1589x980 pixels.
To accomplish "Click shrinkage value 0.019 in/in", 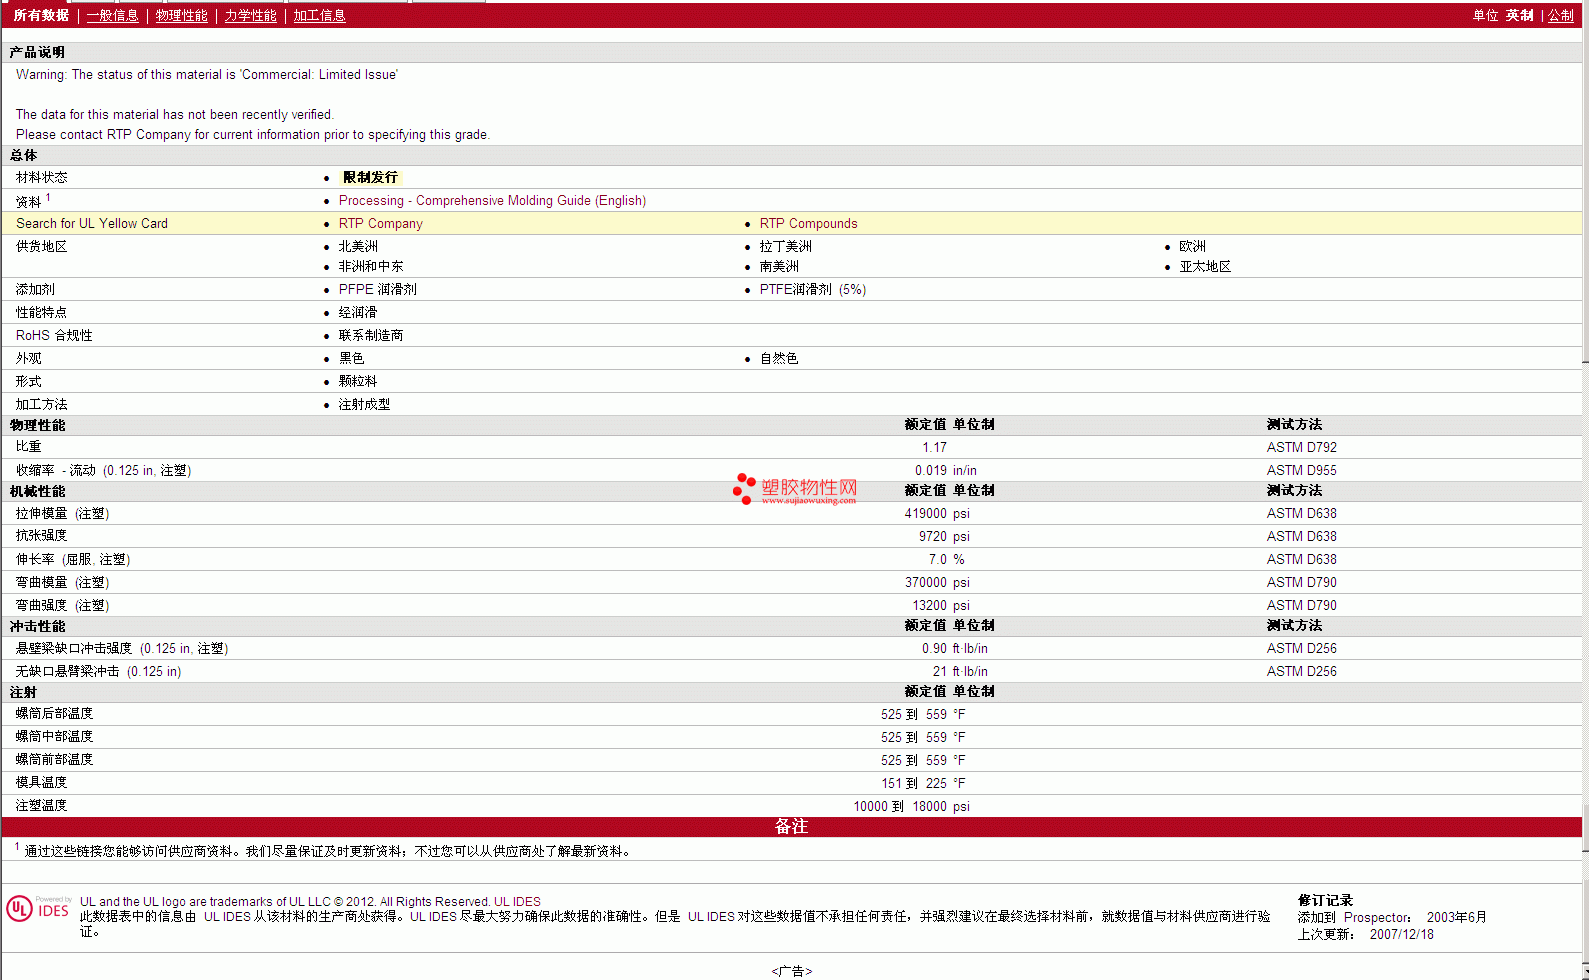I will 945,471.
